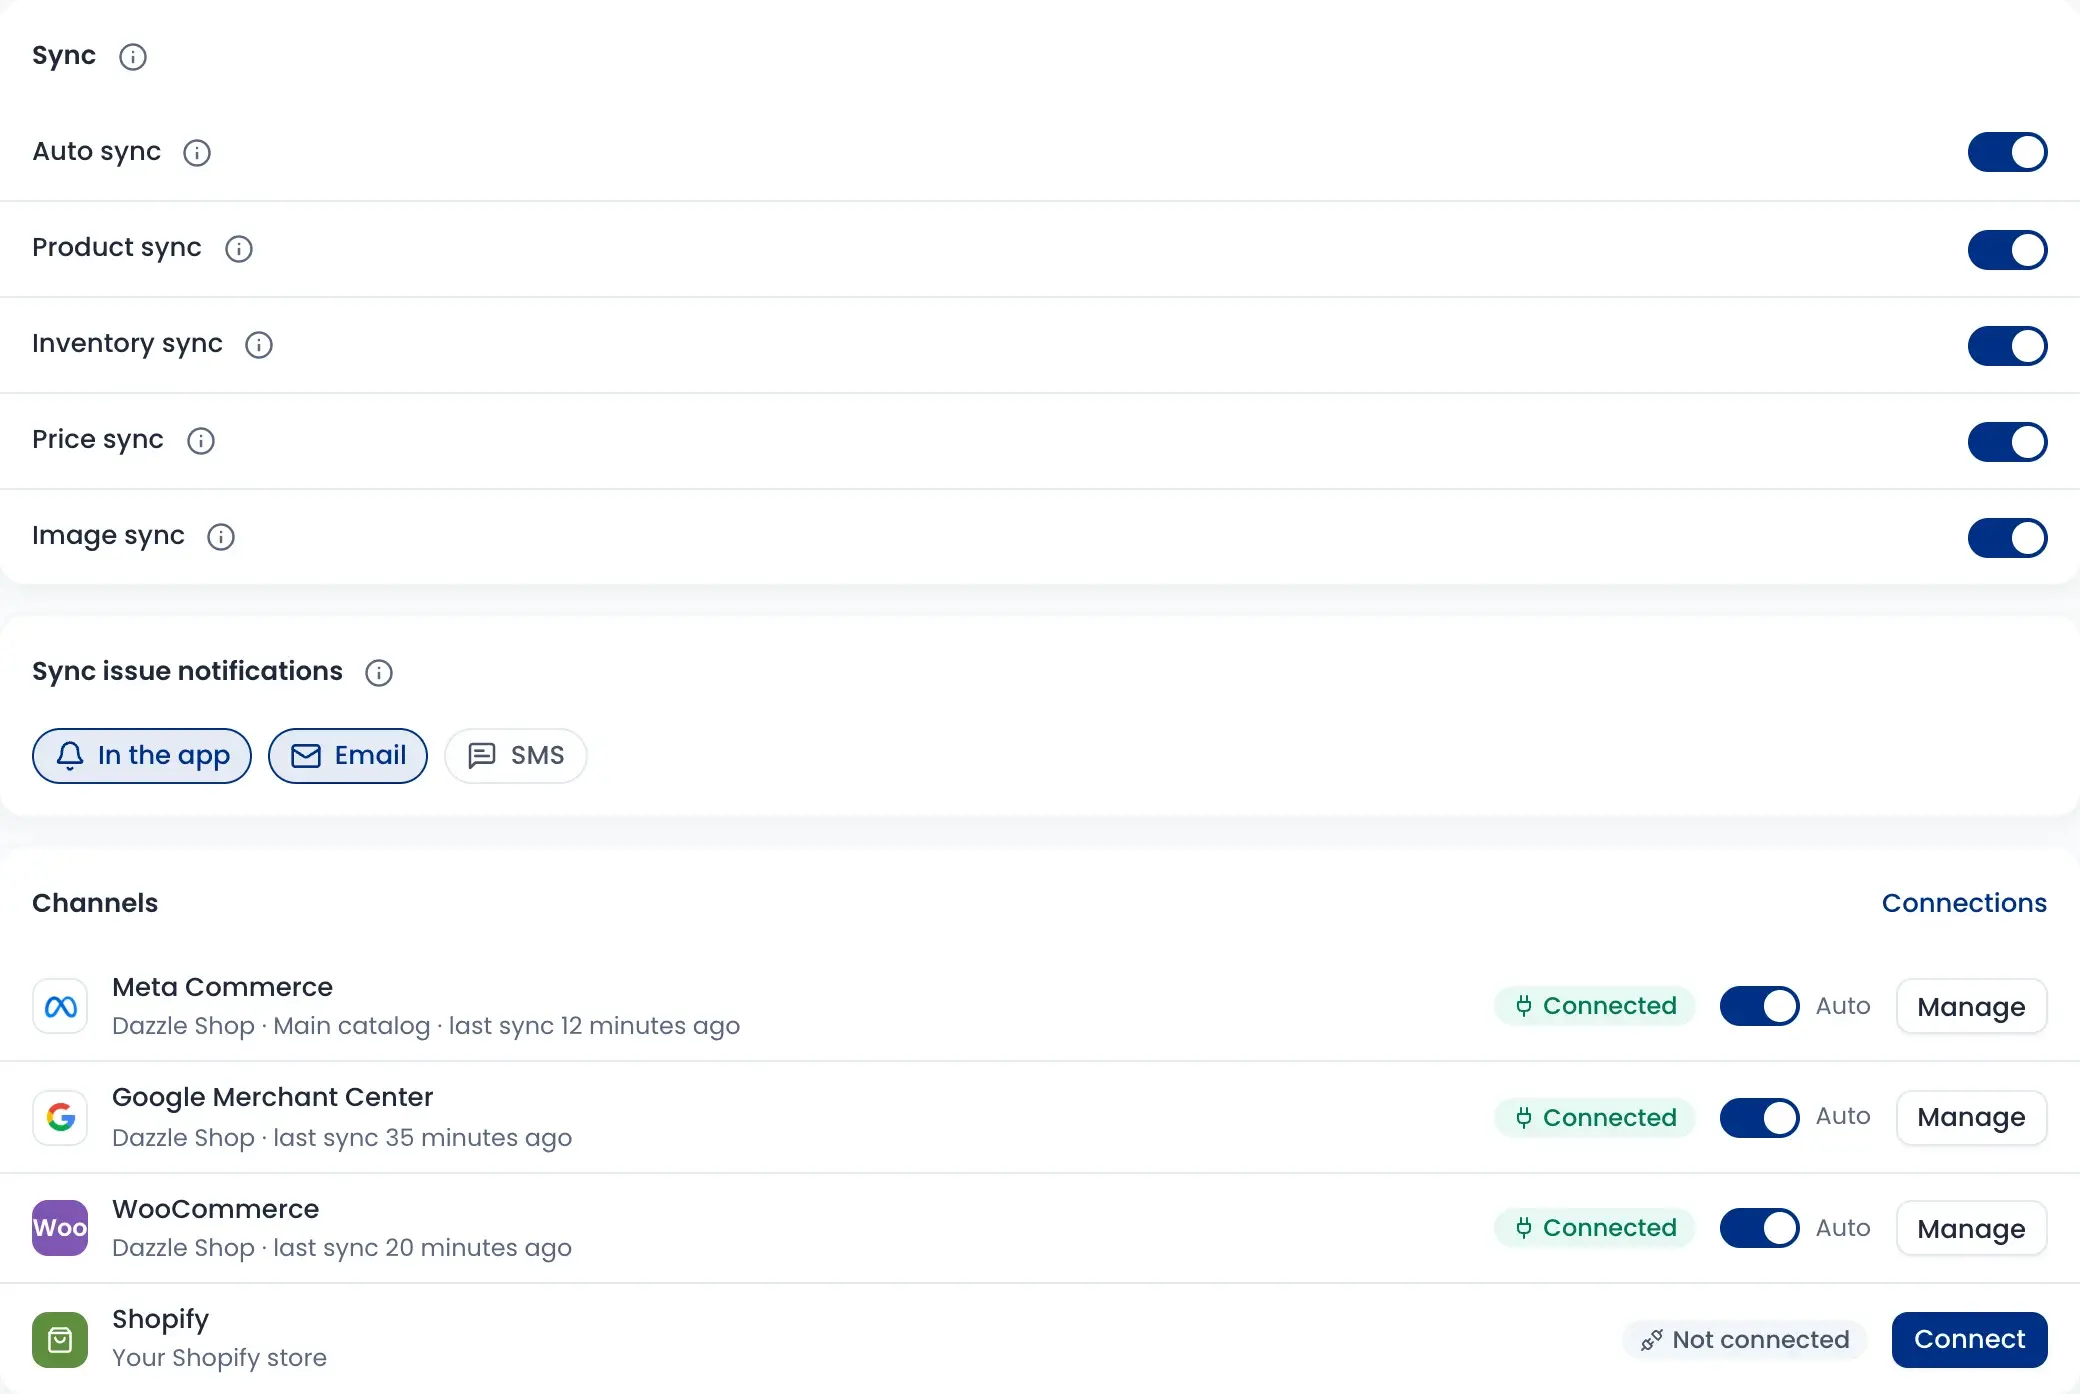2080x1394 pixels.
Task: Click 'Dazzle Shop · last sync 20 minutes ago' text
Action: coord(342,1248)
